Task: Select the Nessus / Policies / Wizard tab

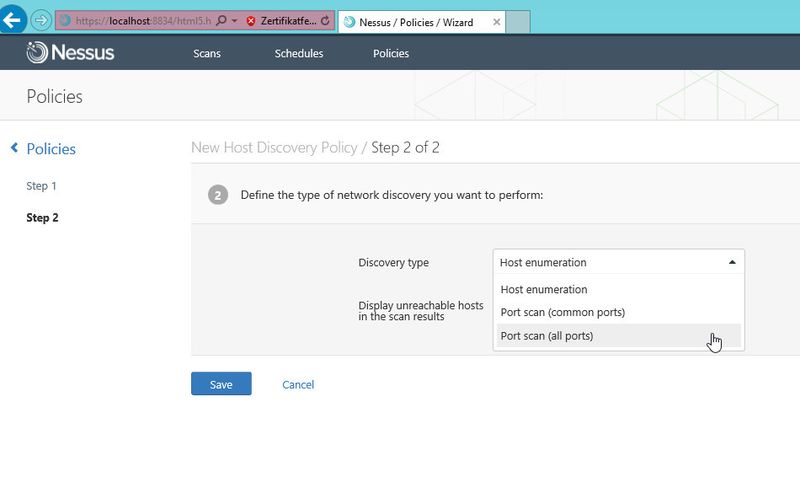Action: [421, 22]
